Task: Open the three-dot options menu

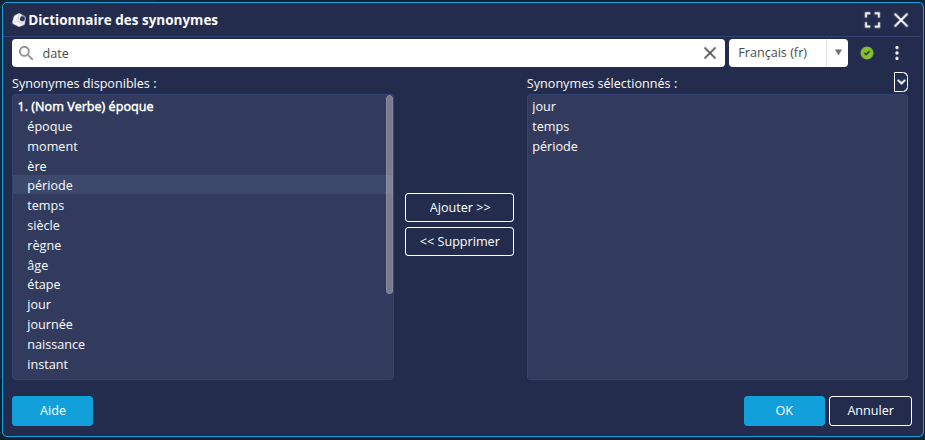Action: coord(897,53)
